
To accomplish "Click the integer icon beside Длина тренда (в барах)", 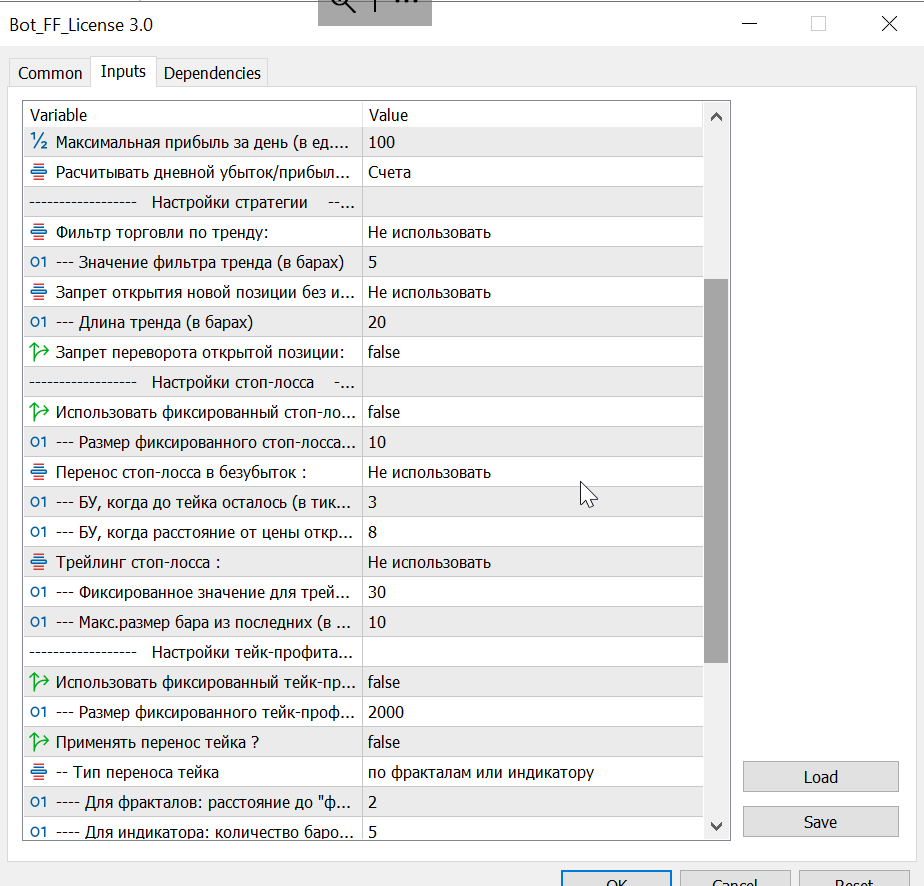I will point(39,322).
